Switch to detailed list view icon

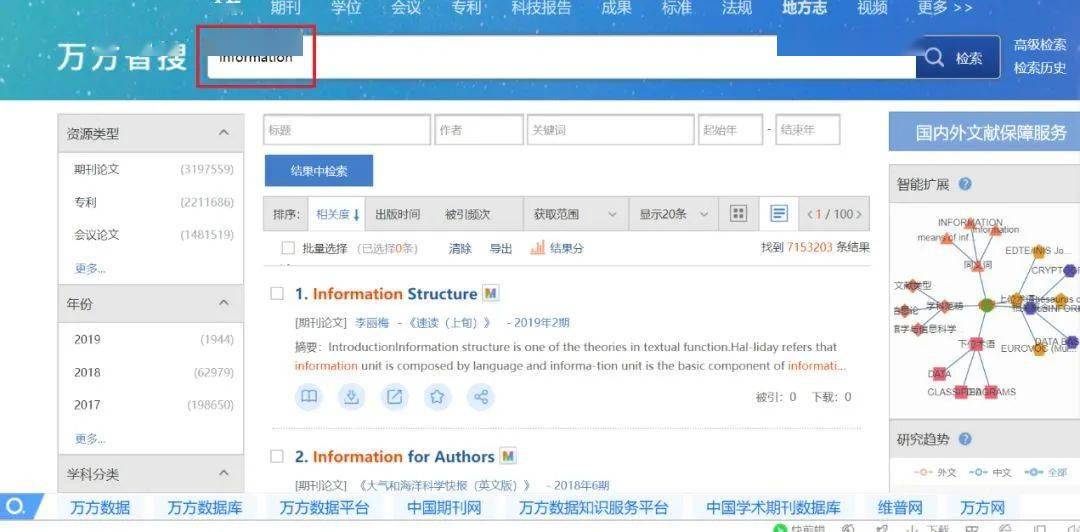click(779, 214)
